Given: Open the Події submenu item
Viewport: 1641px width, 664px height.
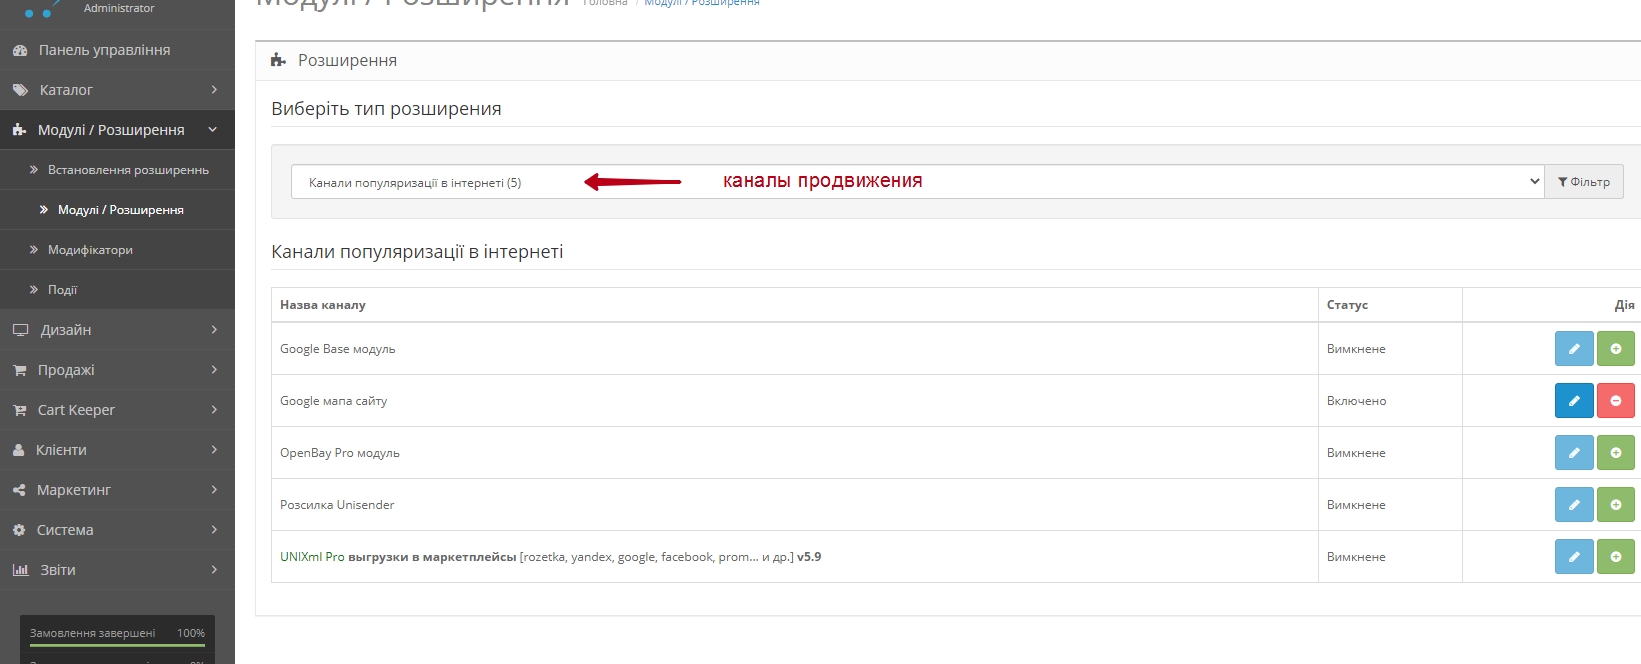Looking at the screenshot, I should tap(62, 290).
